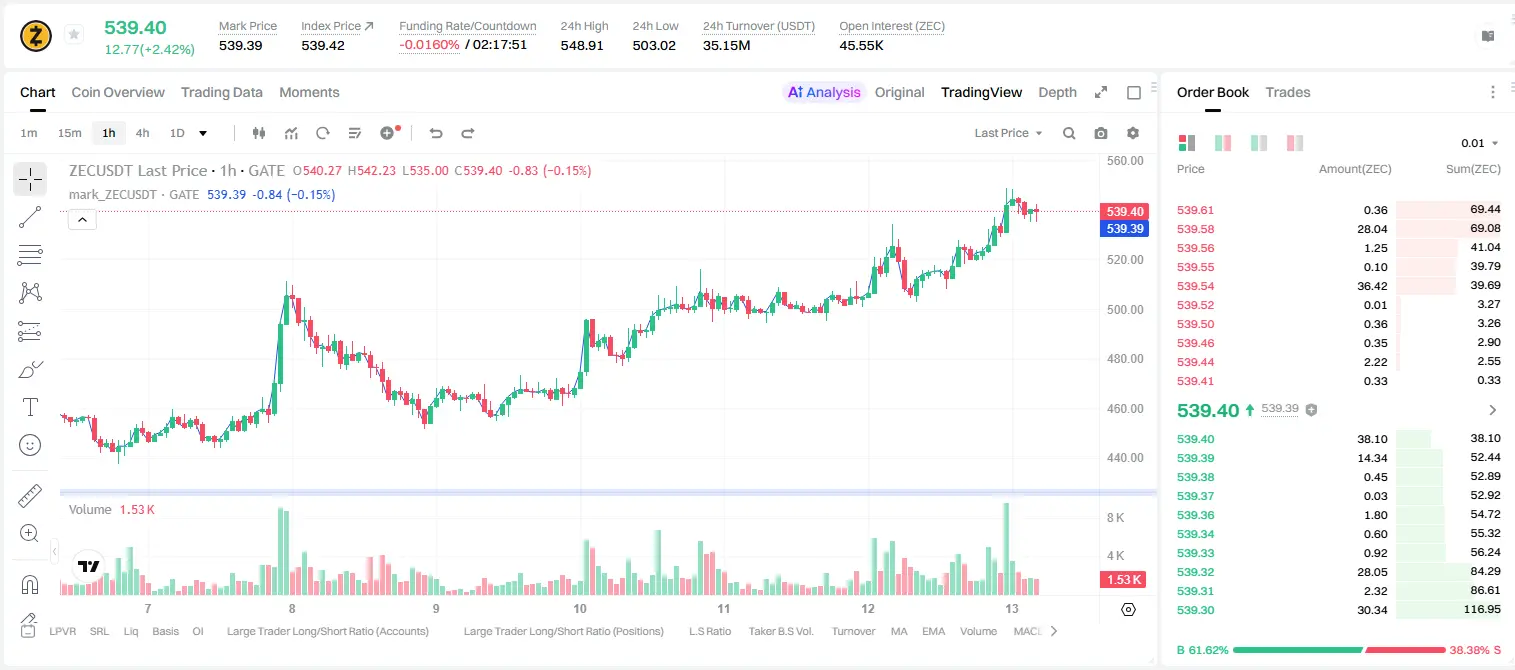
Task: Show only sell orders in order book
Action: click(x=1295, y=143)
